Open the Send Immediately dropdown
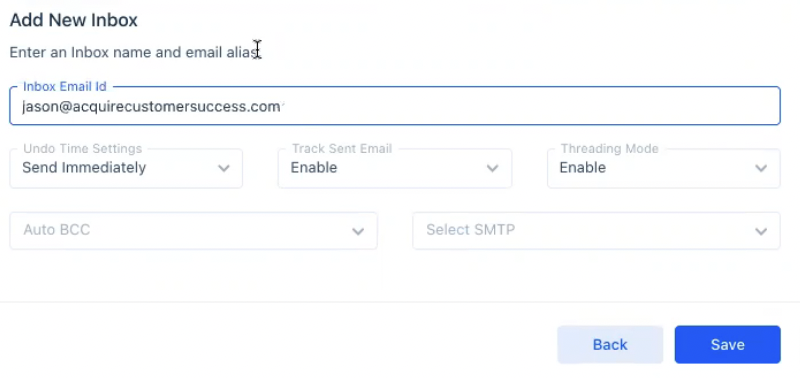The image size is (800, 378). pyautogui.click(x=126, y=168)
